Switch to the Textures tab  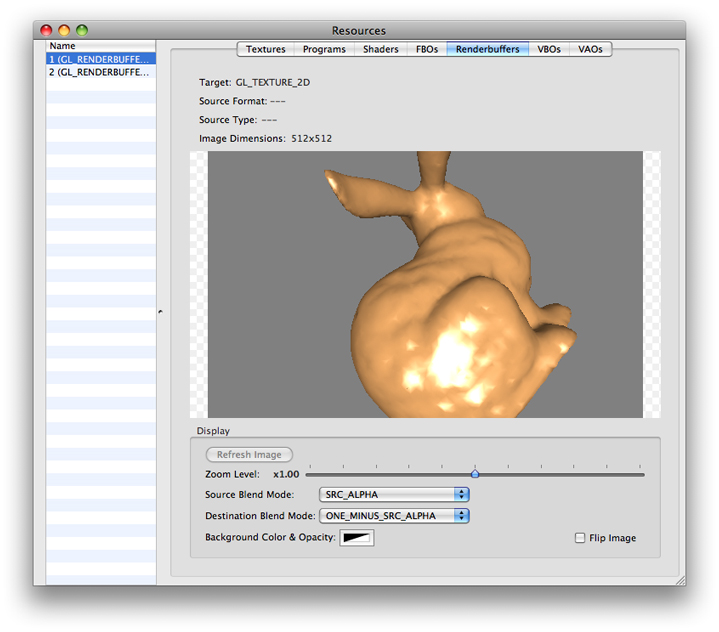(x=266, y=49)
